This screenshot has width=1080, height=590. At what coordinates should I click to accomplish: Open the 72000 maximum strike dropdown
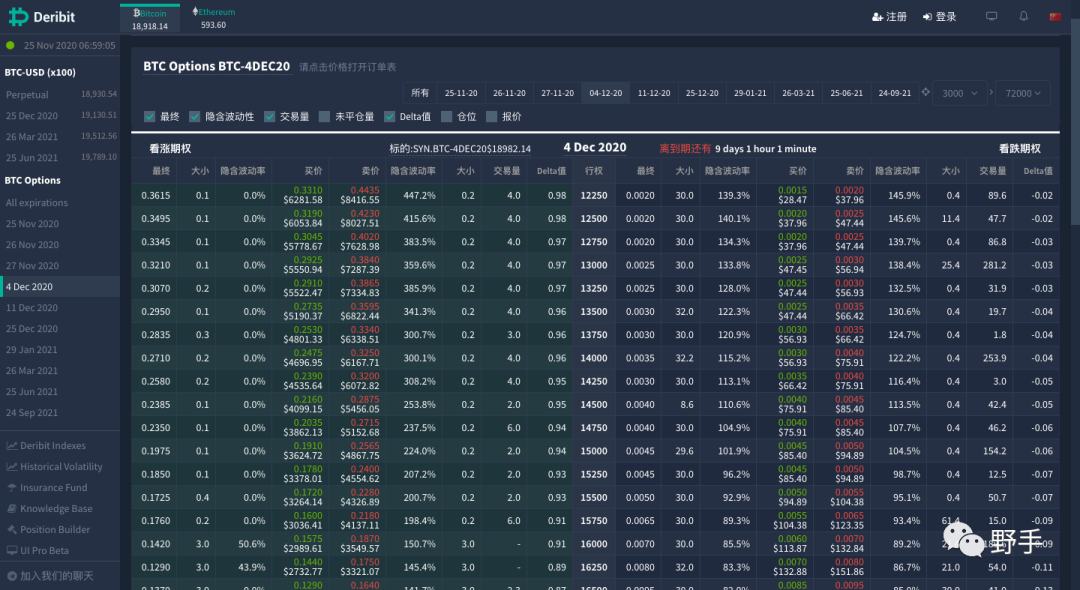pyautogui.click(x=1021, y=93)
